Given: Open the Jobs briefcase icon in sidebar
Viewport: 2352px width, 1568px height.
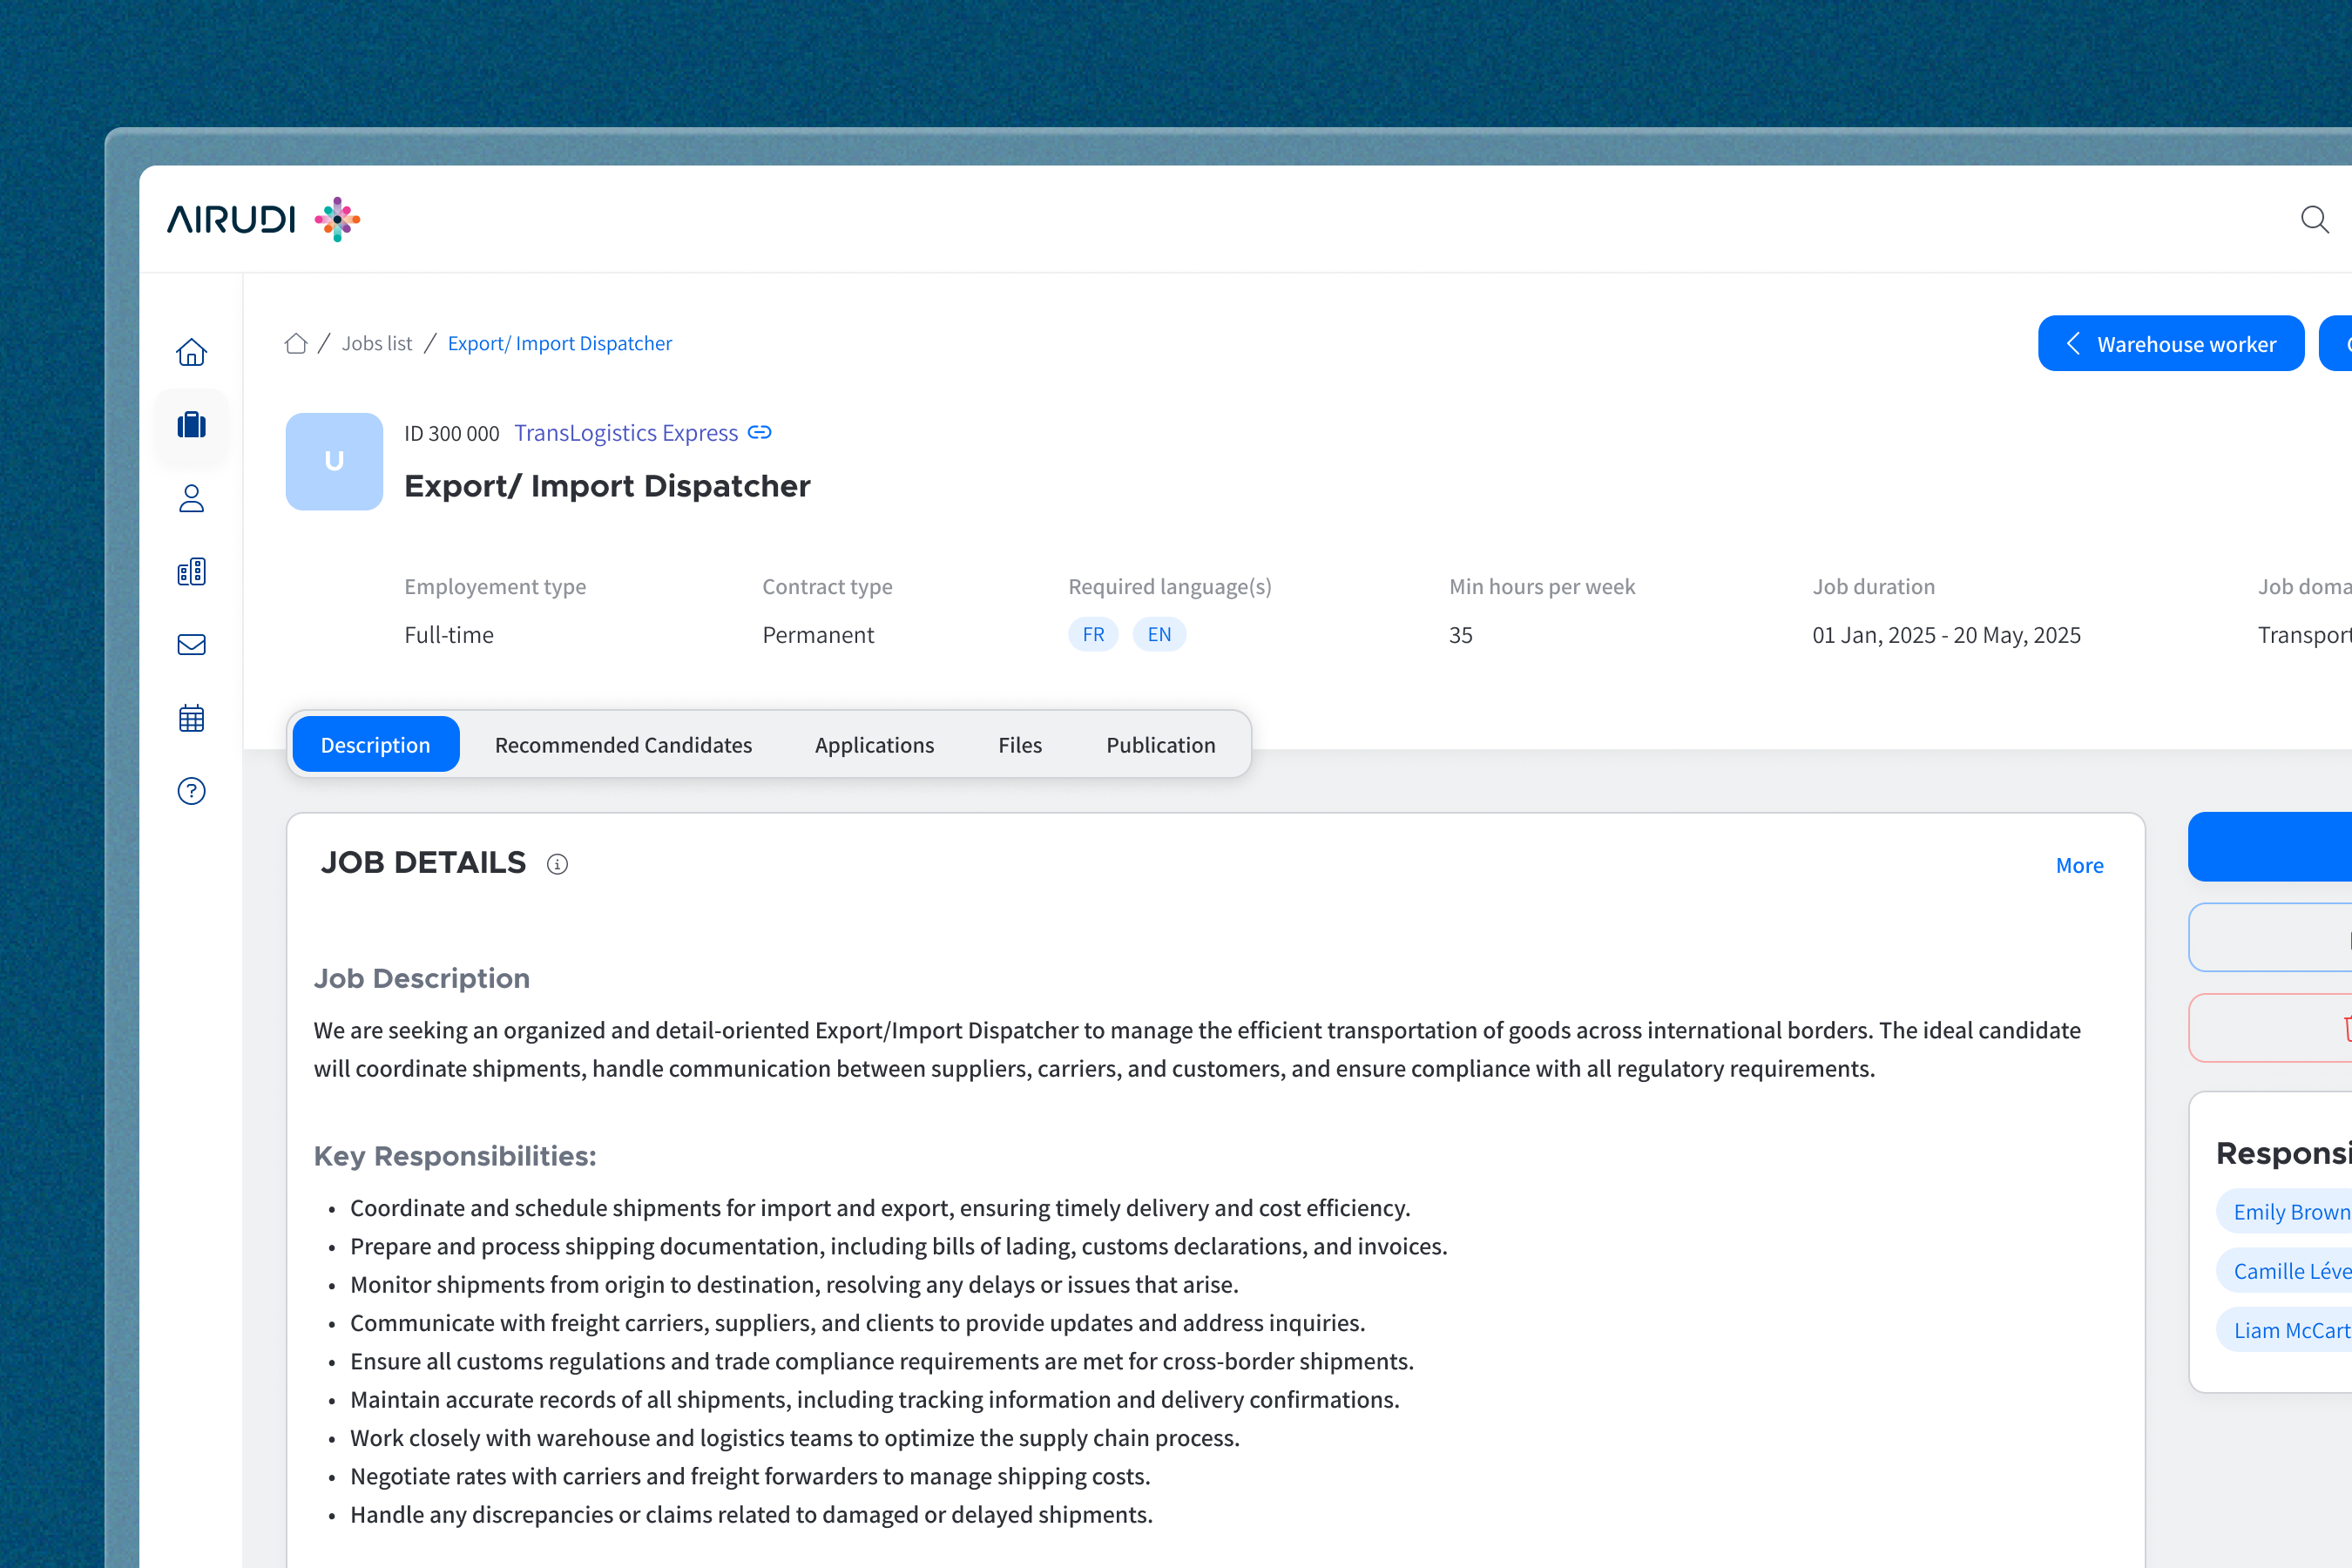Looking at the screenshot, I should point(191,425).
